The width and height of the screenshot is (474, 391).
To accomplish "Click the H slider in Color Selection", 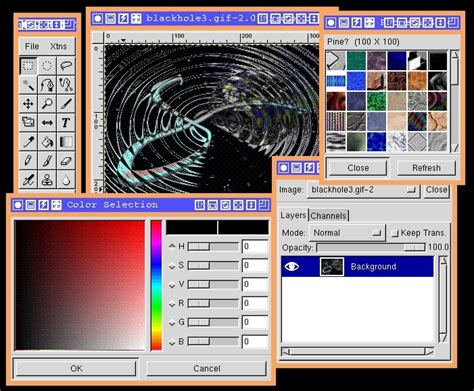I will point(213,247).
